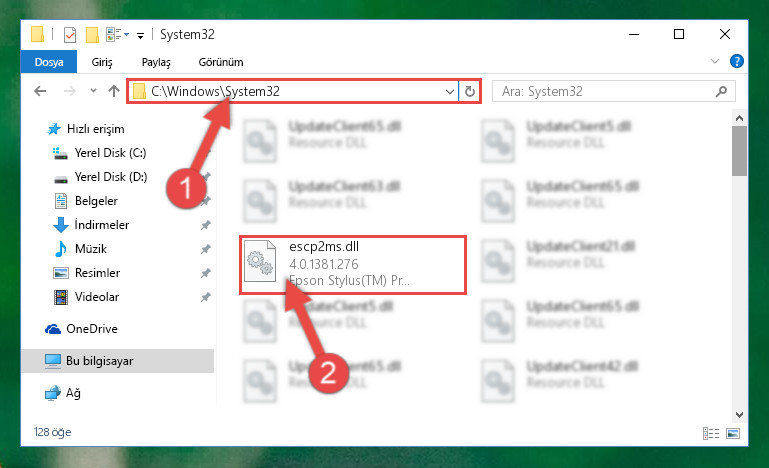Open the Dosya menu tab
The height and width of the screenshot is (468, 769).
pyautogui.click(x=49, y=62)
